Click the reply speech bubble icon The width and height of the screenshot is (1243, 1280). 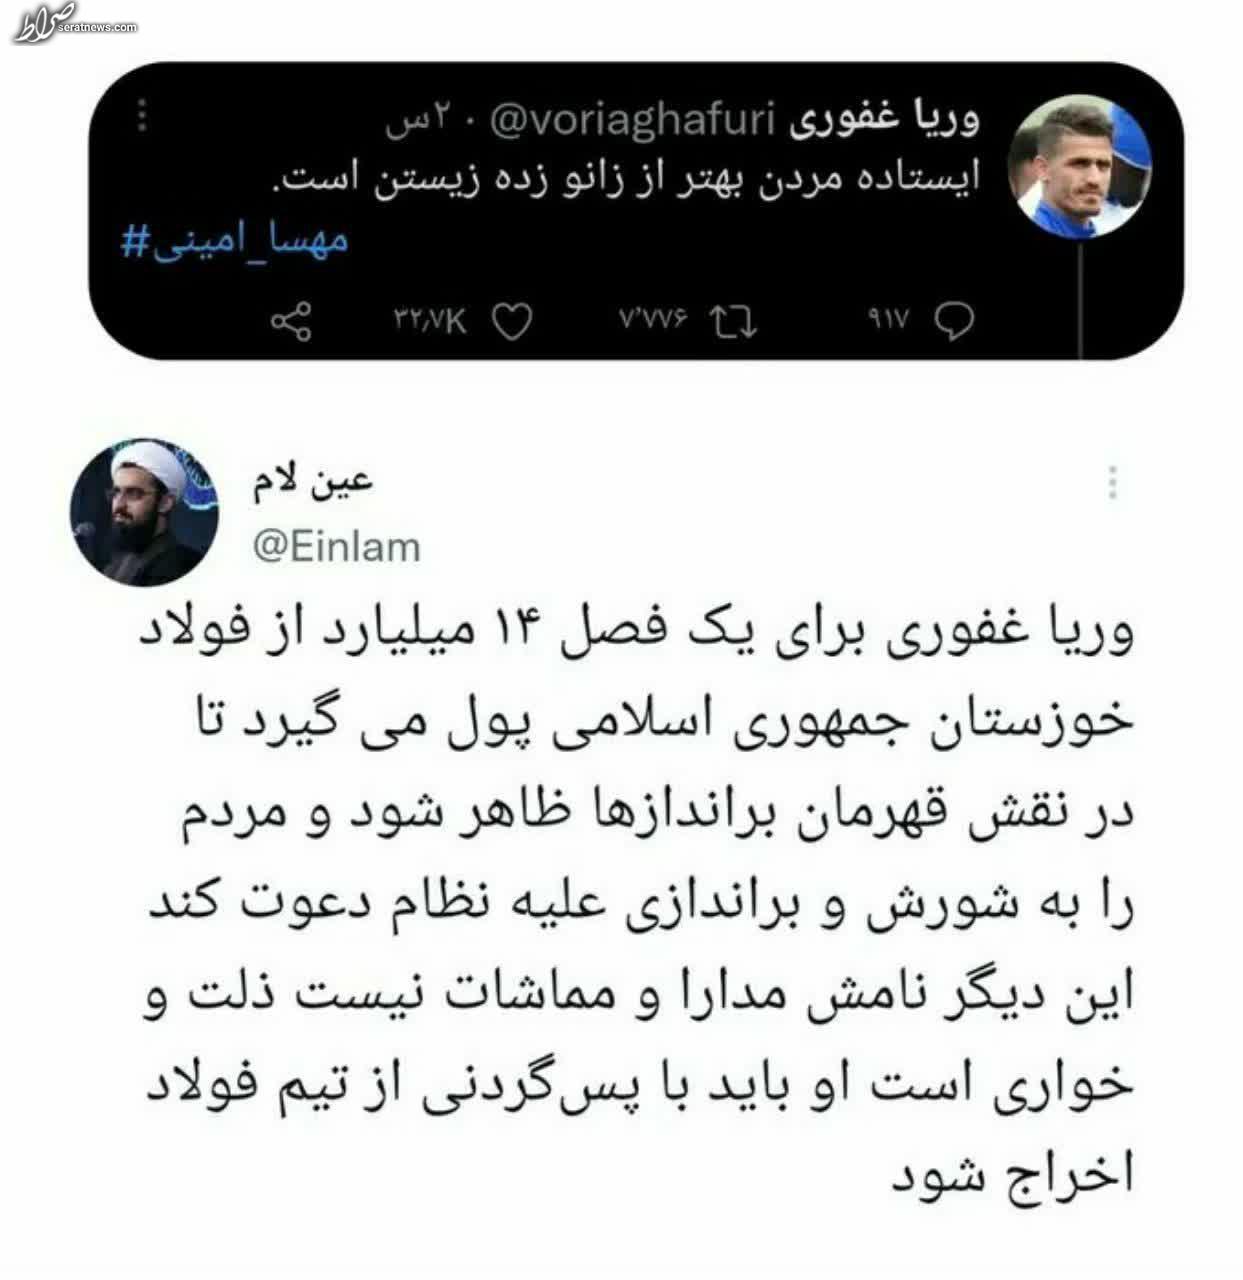(x=954, y=321)
